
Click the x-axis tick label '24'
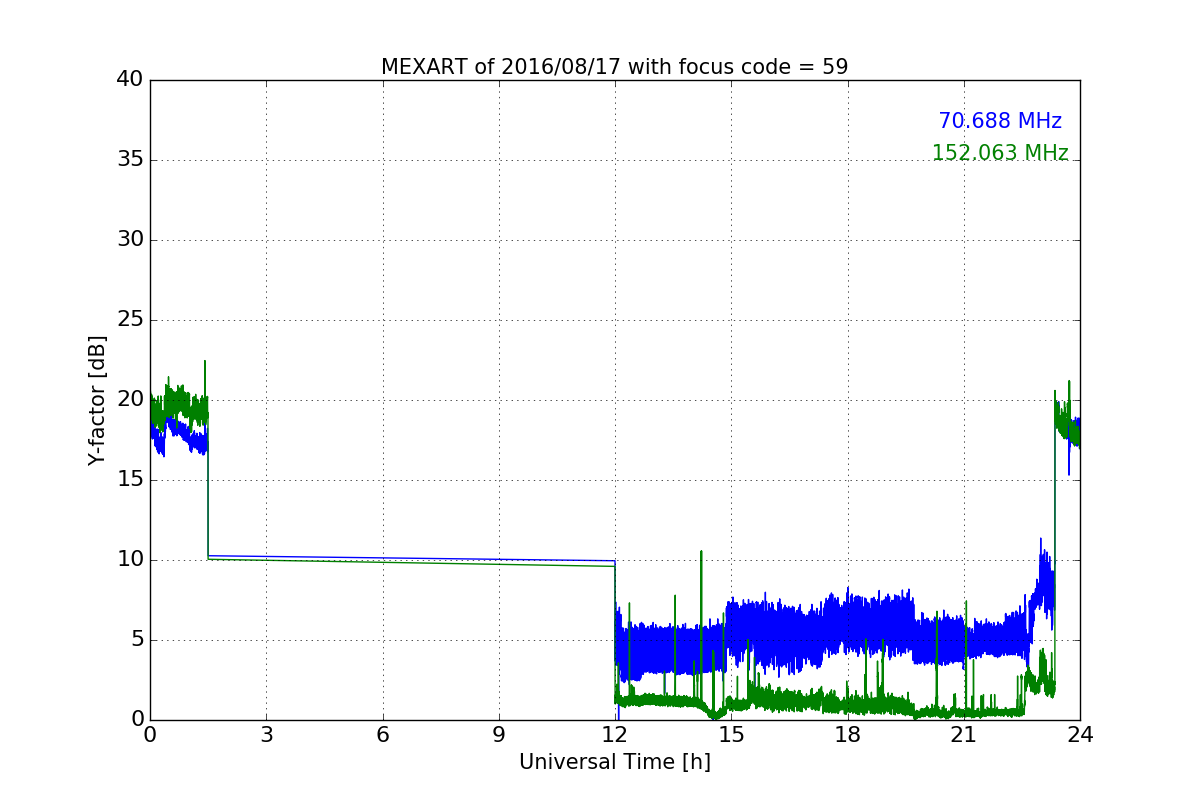coord(1080,734)
